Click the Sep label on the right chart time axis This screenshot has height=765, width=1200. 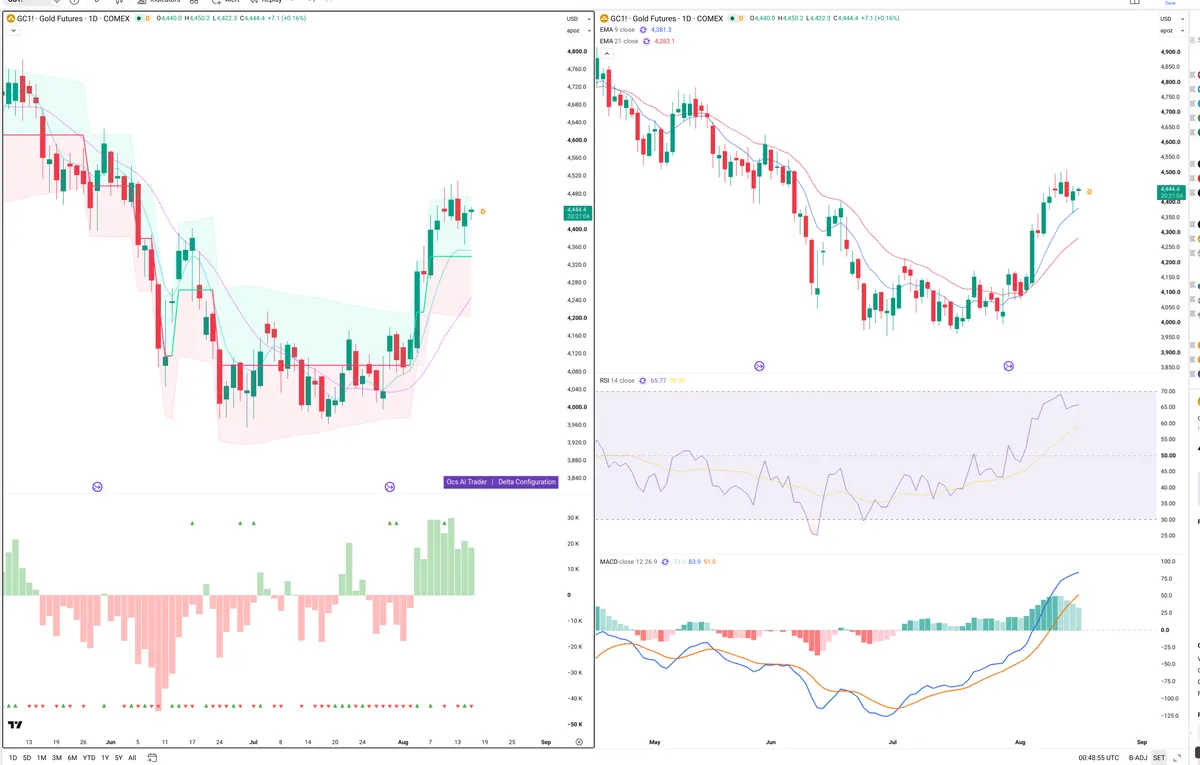1143,743
